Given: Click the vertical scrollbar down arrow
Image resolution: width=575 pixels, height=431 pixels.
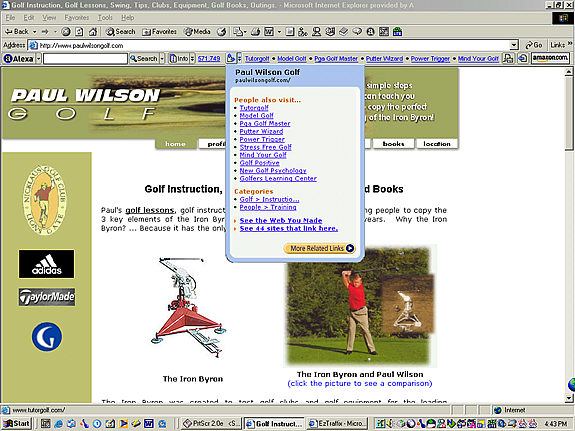Looking at the screenshot, I should click(x=569, y=398).
